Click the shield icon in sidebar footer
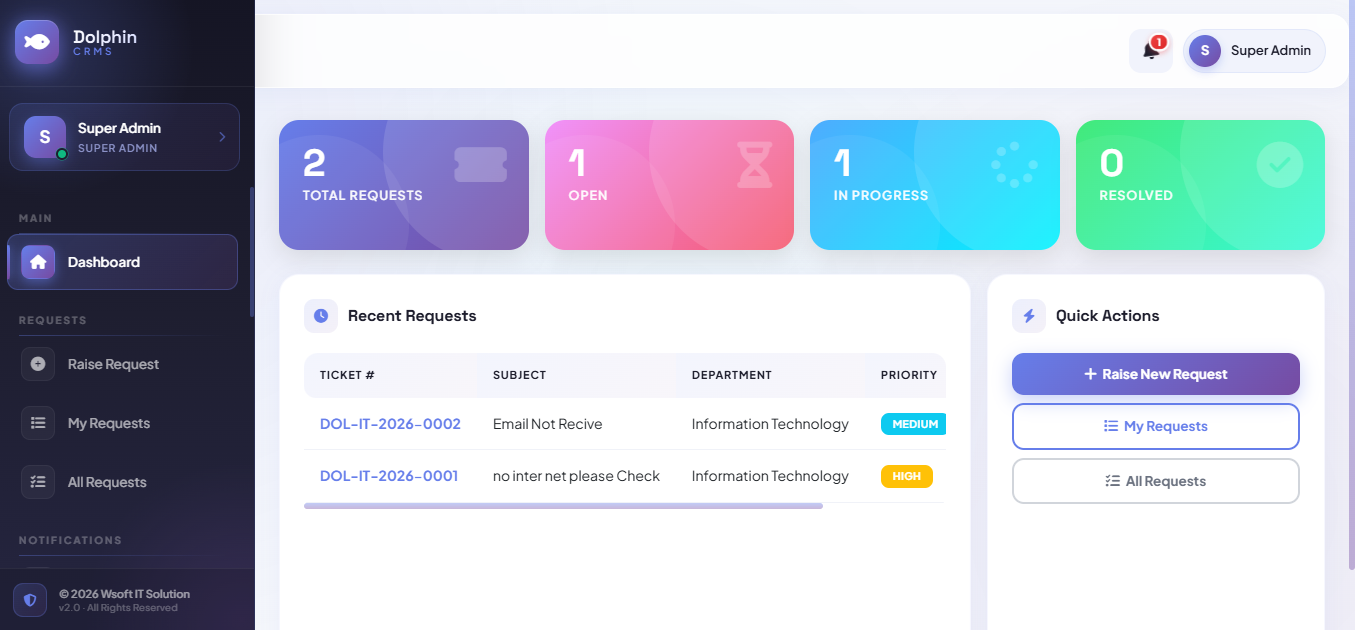The width and height of the screenshot is (1355, 630). click(x=30, y=600)
